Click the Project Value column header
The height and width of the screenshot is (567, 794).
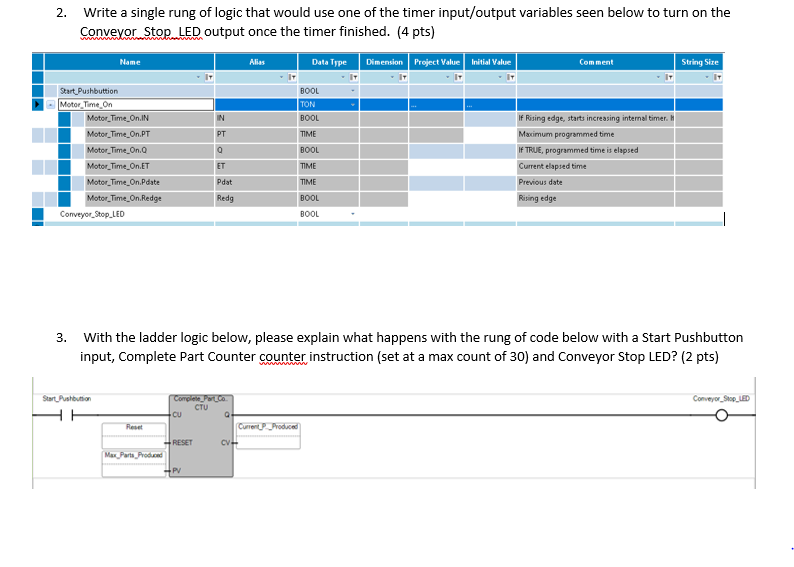tap(436, 62)
